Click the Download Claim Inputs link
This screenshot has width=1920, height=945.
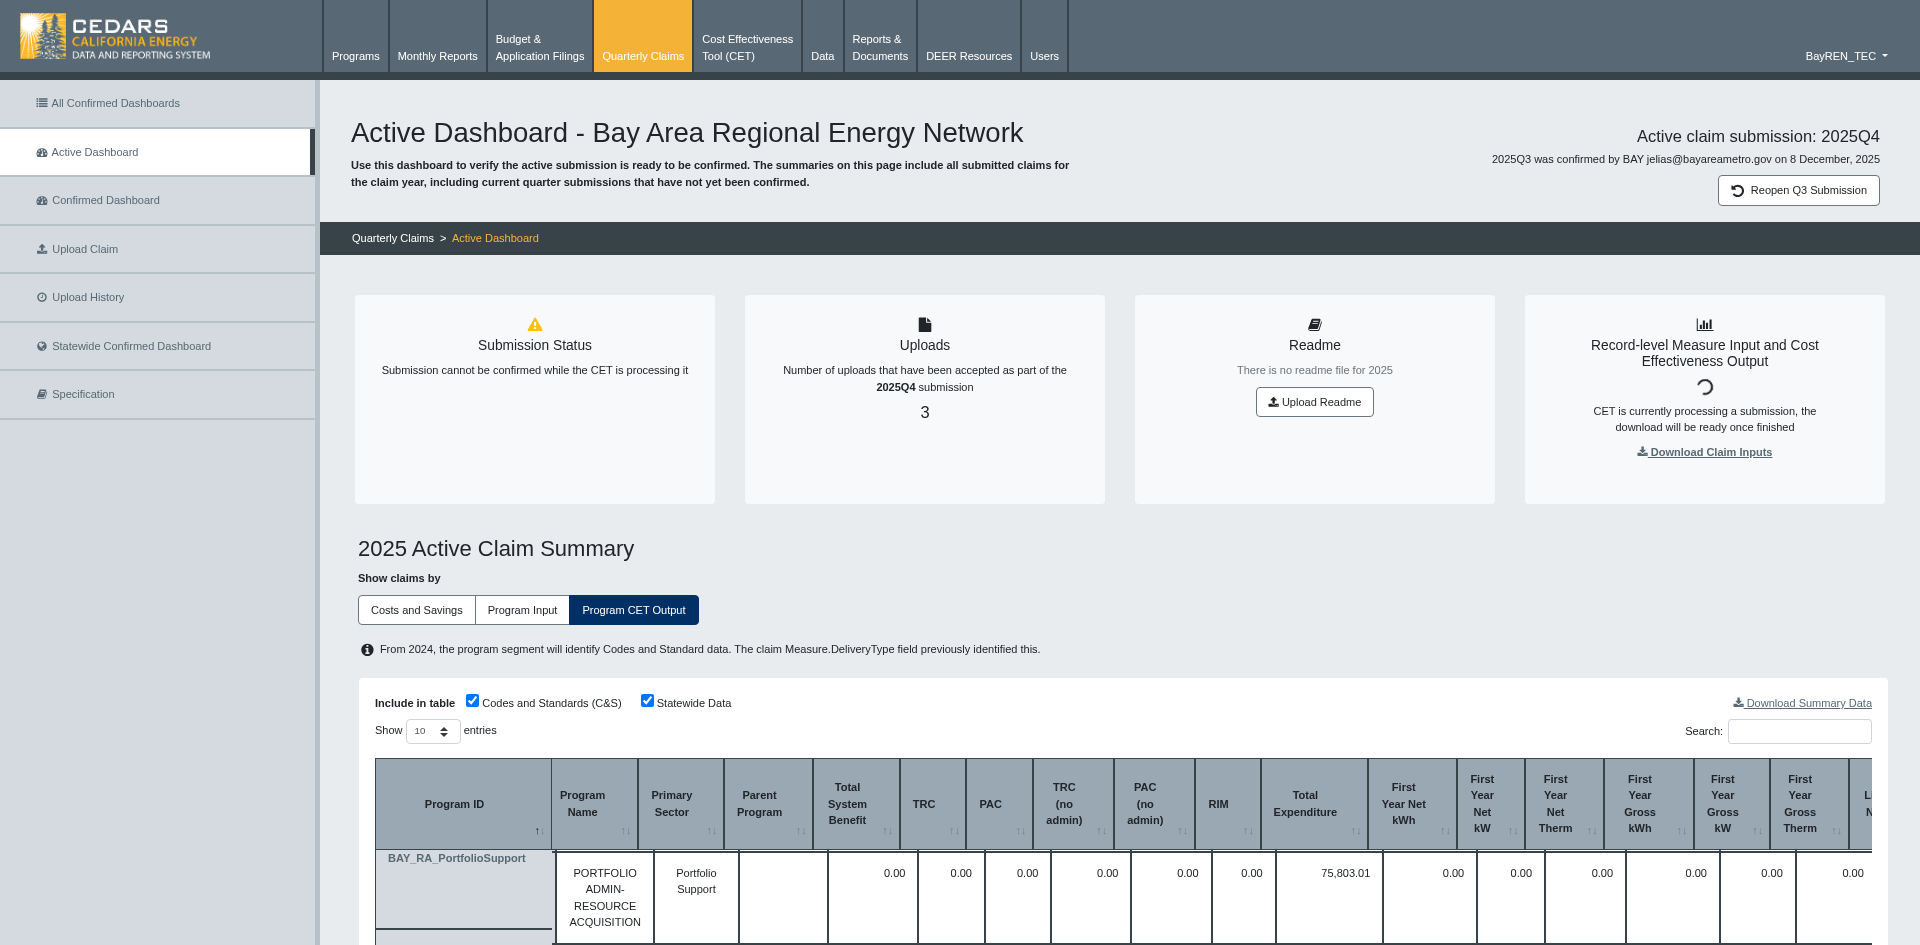point(1705,452)
